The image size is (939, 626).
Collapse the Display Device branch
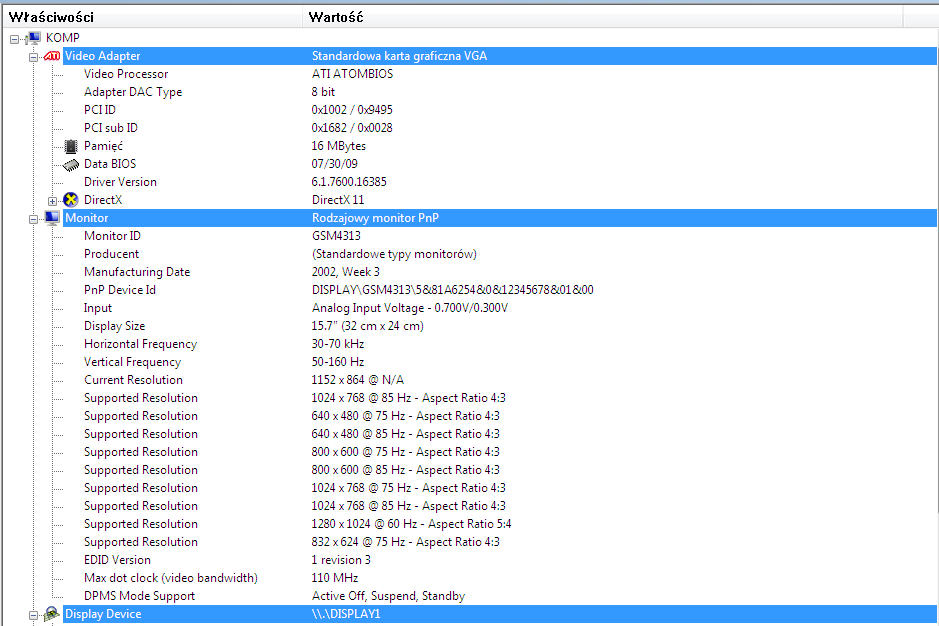pos(34,615)
